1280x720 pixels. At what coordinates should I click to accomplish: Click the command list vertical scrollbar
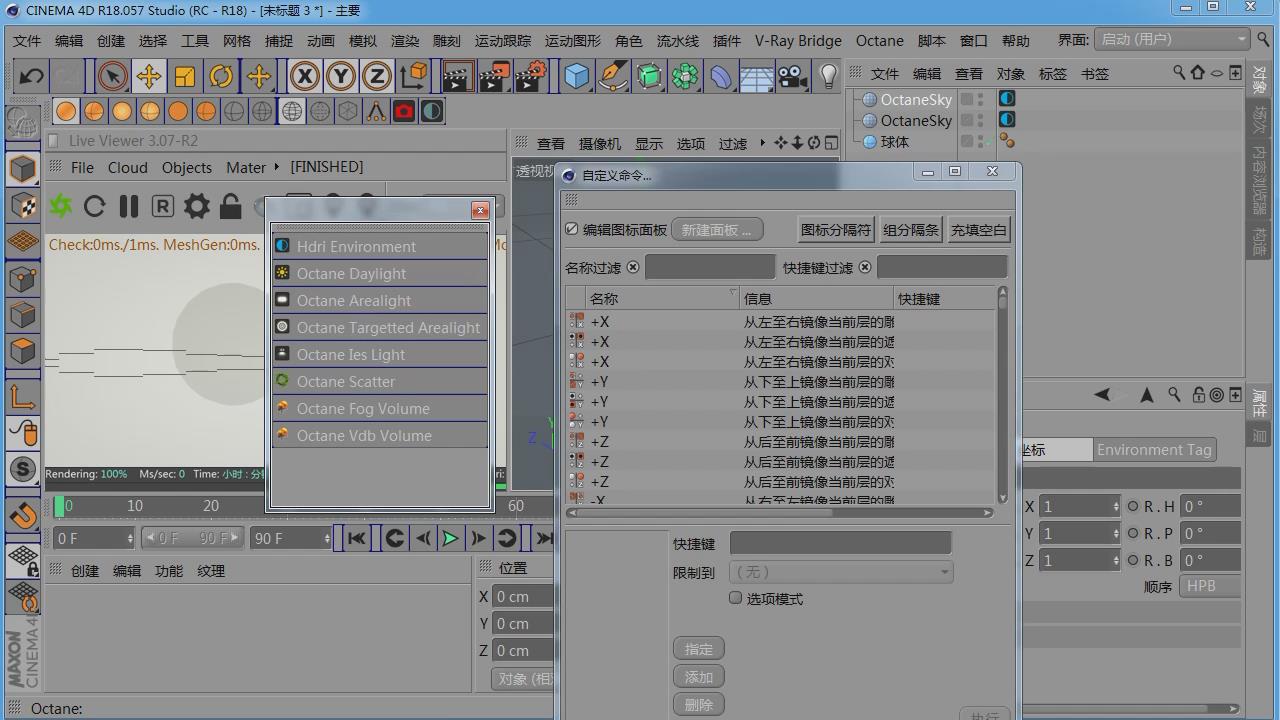tap(1002, 395)
